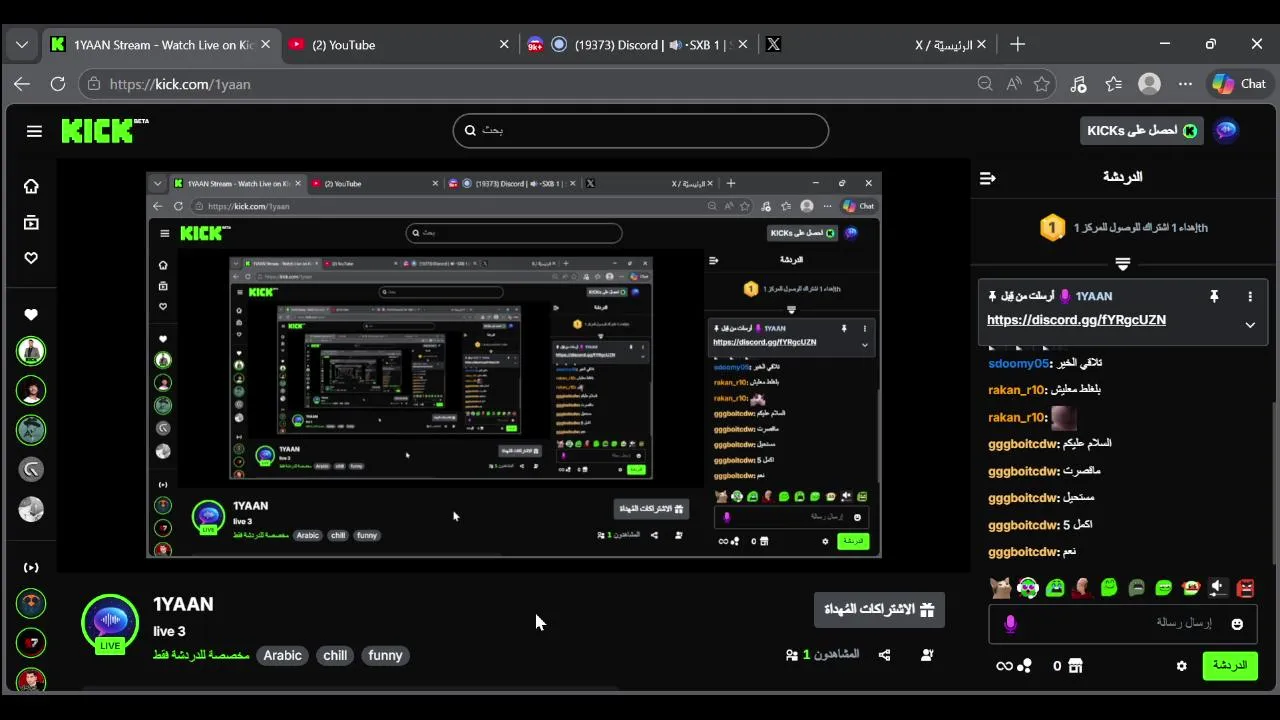Send the mute speaker emote
Screen dimensions: 1280x720
1217,587
